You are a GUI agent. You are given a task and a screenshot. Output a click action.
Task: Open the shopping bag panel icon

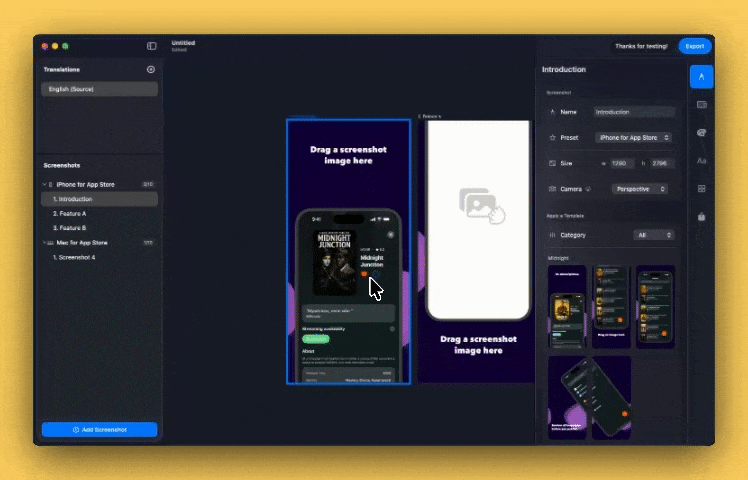(x=701, y=216)
